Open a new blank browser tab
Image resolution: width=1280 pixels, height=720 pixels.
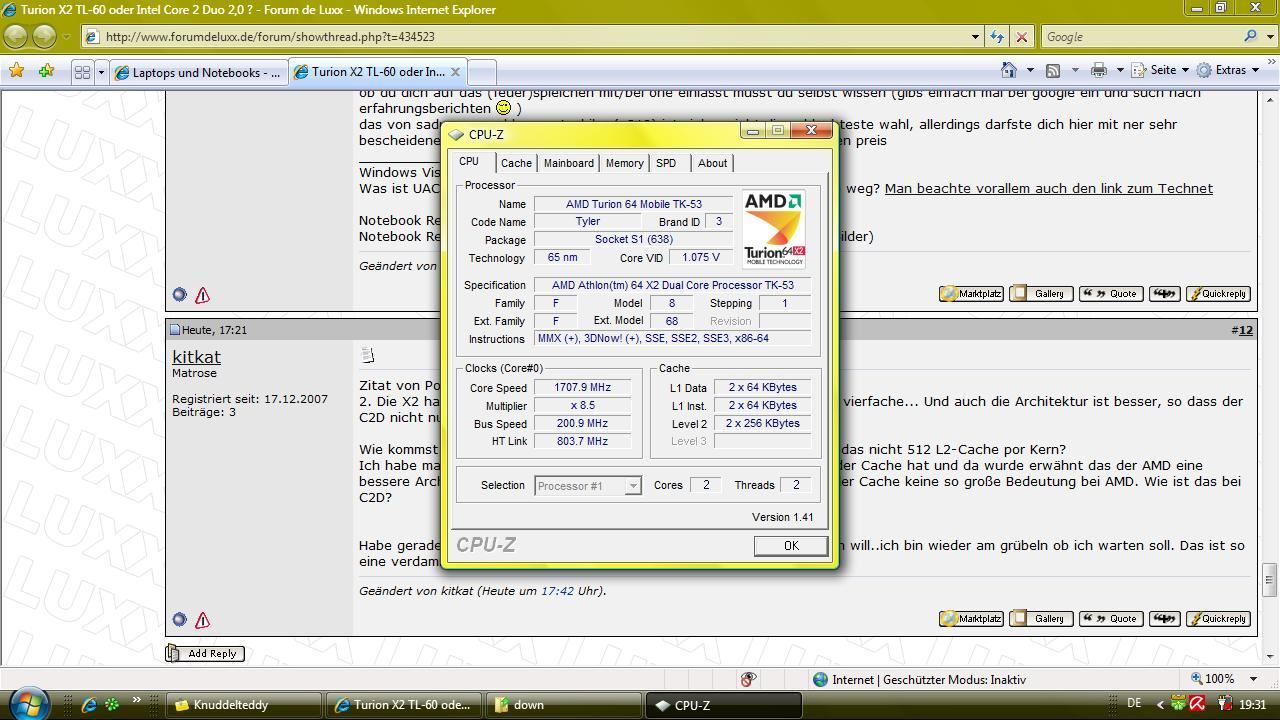481,72
